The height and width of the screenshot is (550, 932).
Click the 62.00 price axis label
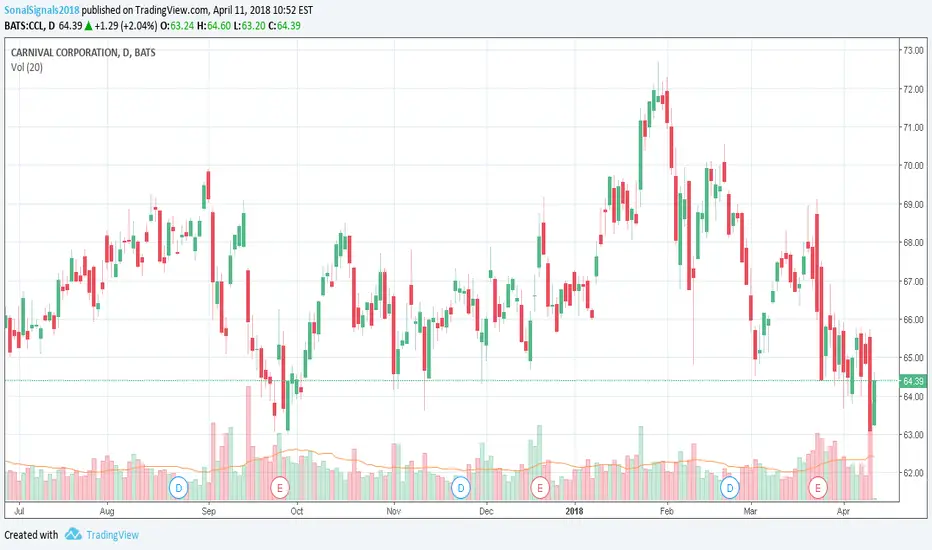pyautogui.click(x=914, y=473)
